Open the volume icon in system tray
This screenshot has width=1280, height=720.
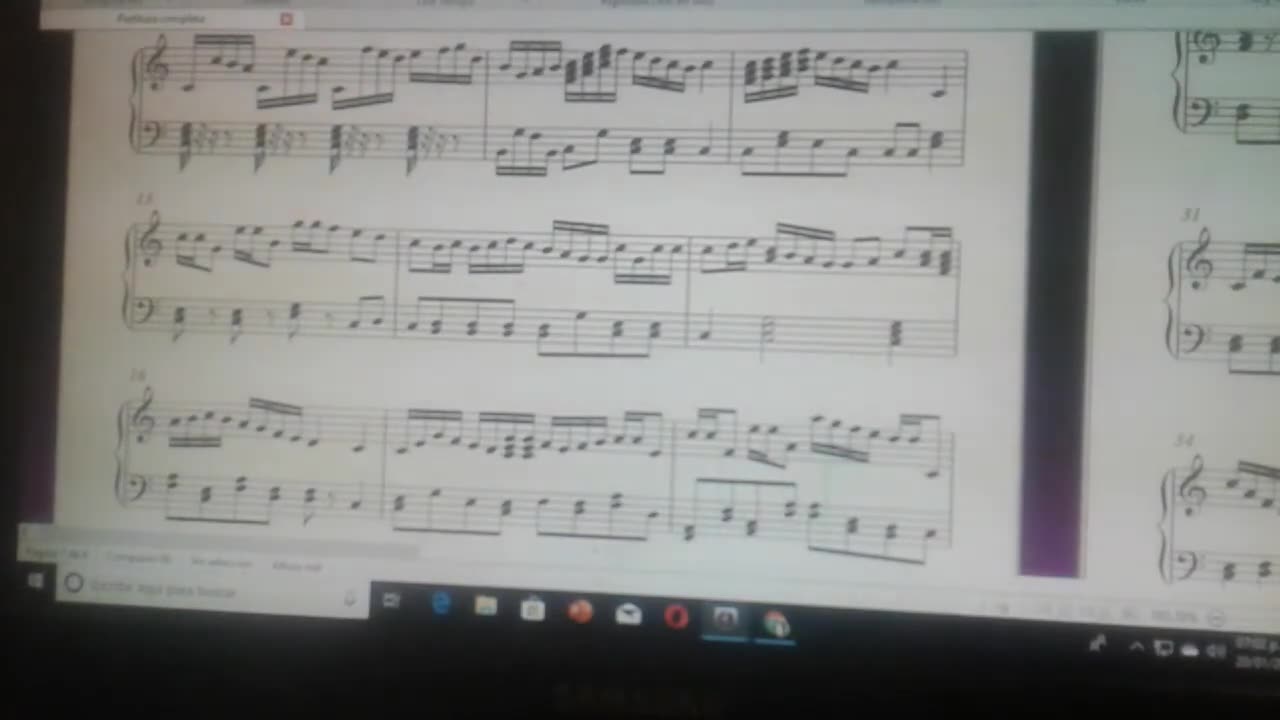tap(1217, 650)
